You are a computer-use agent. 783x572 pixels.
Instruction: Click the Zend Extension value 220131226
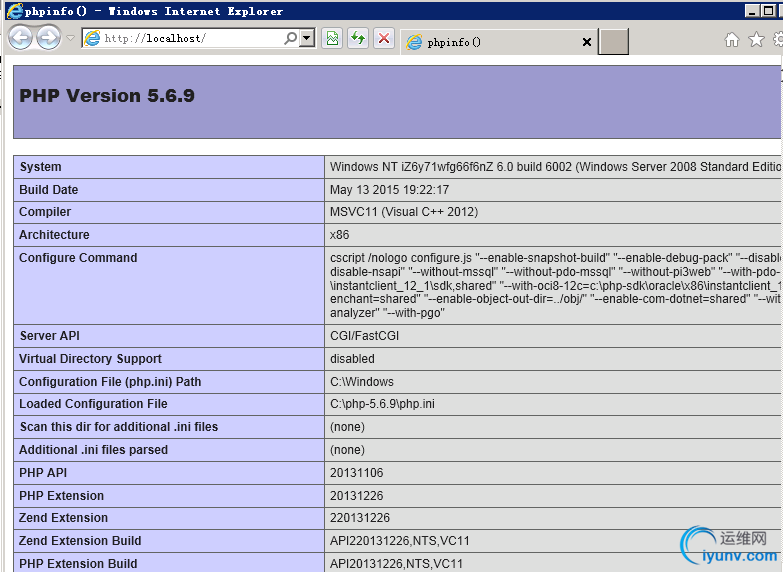tap(360, 518)
